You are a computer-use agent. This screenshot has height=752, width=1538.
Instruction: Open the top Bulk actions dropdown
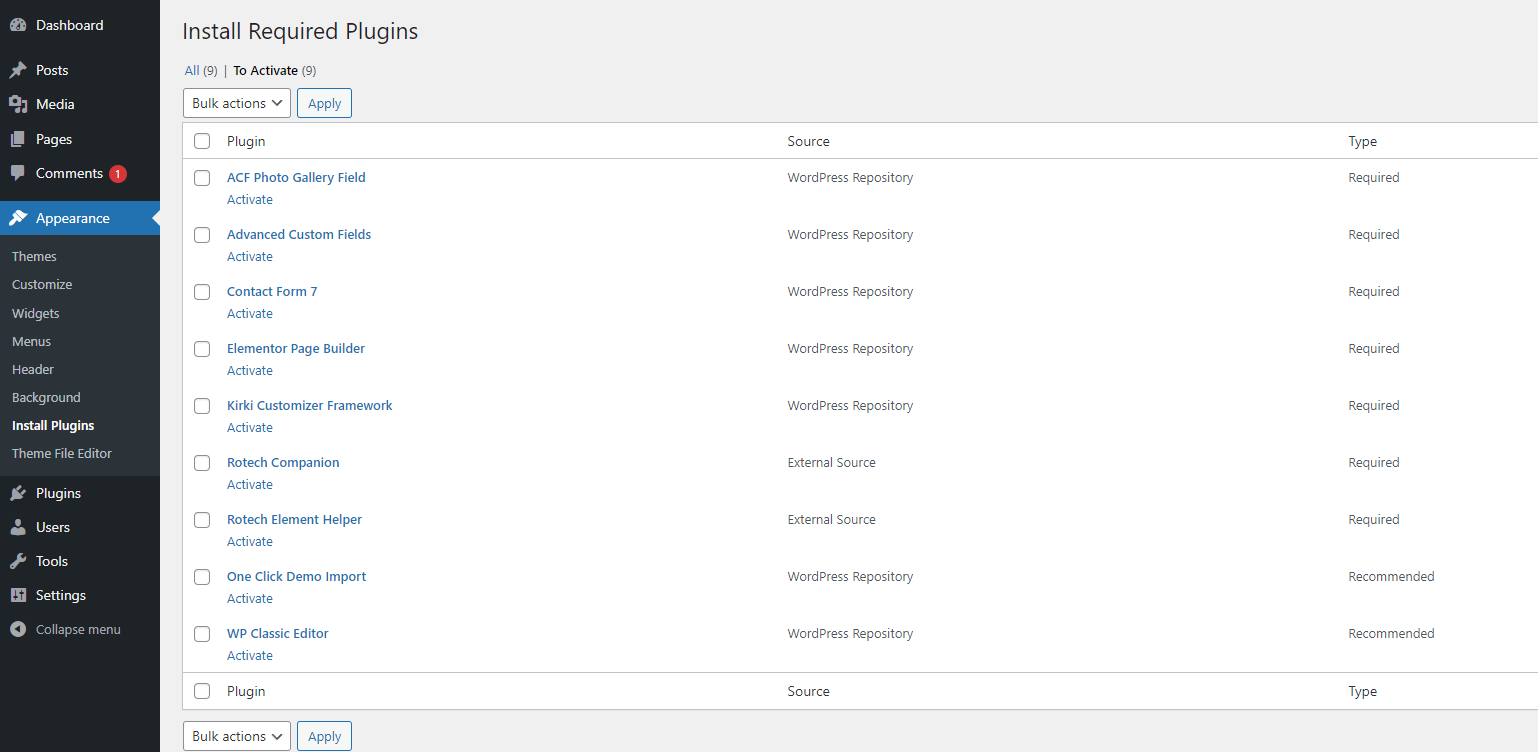(x=236, y=103)
